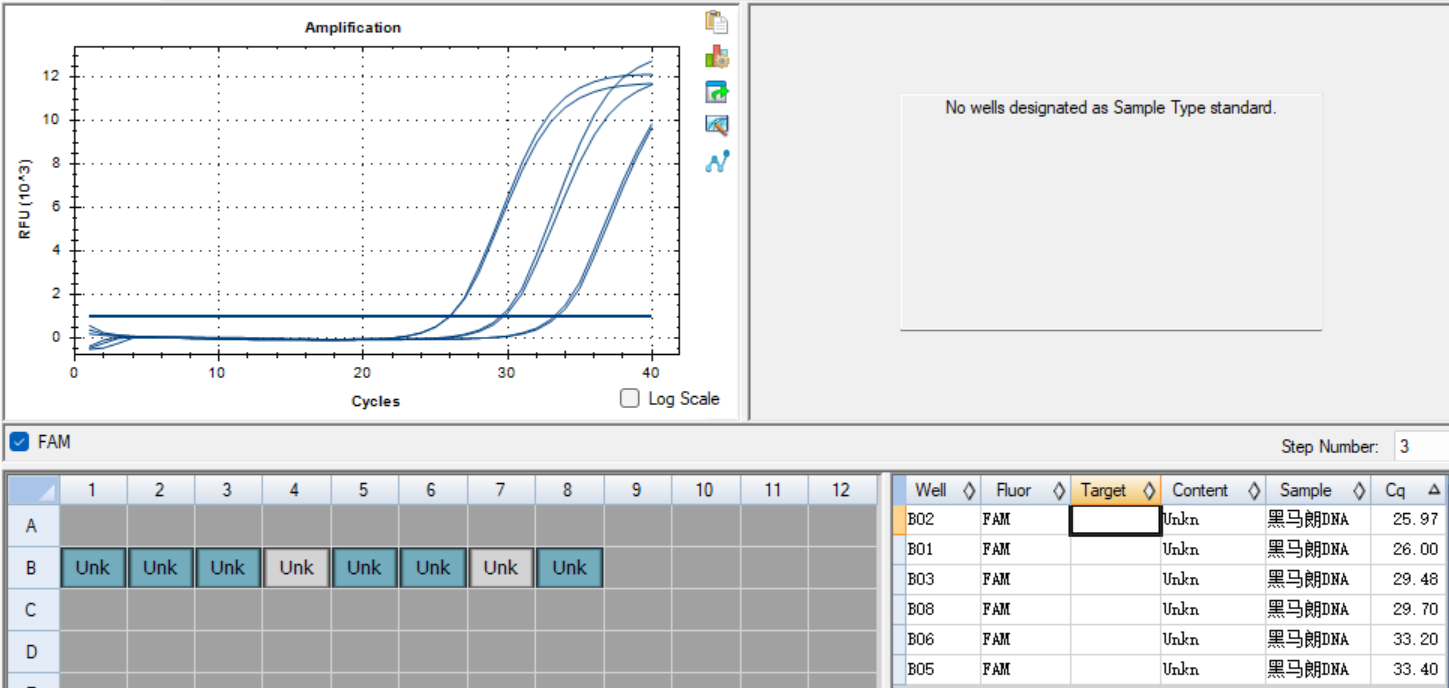
Task: Select unselected well B4 in plate grid
Action: click(296, 567)
